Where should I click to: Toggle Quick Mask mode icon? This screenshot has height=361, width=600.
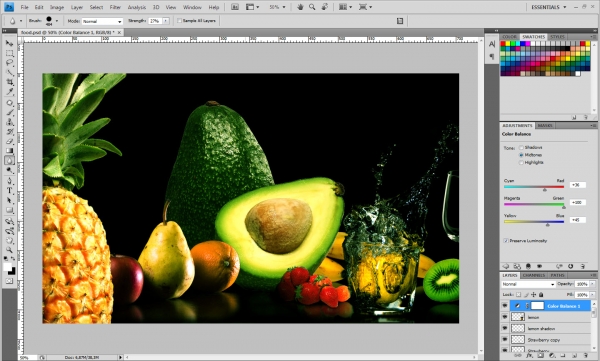pos(9,281)
